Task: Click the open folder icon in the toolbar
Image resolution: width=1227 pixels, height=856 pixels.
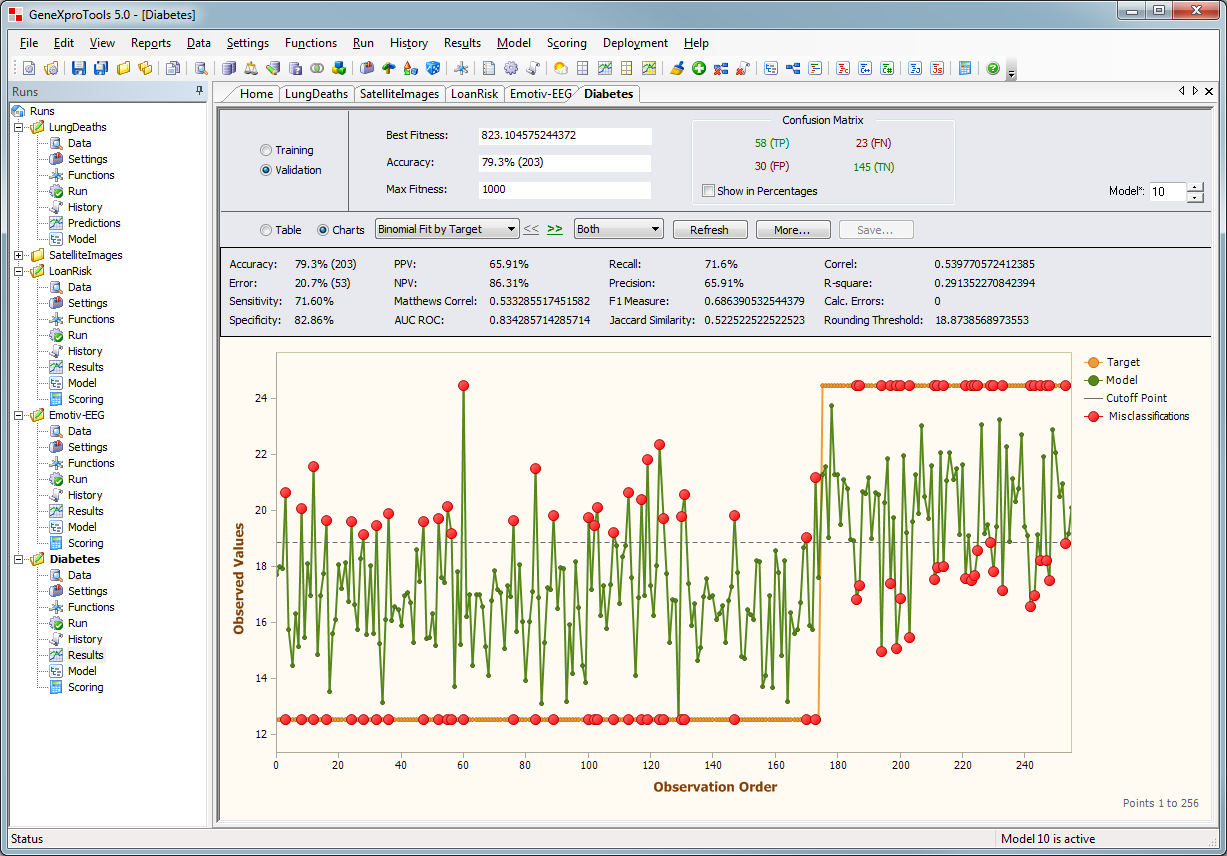Action: click(x=125, y=68)
